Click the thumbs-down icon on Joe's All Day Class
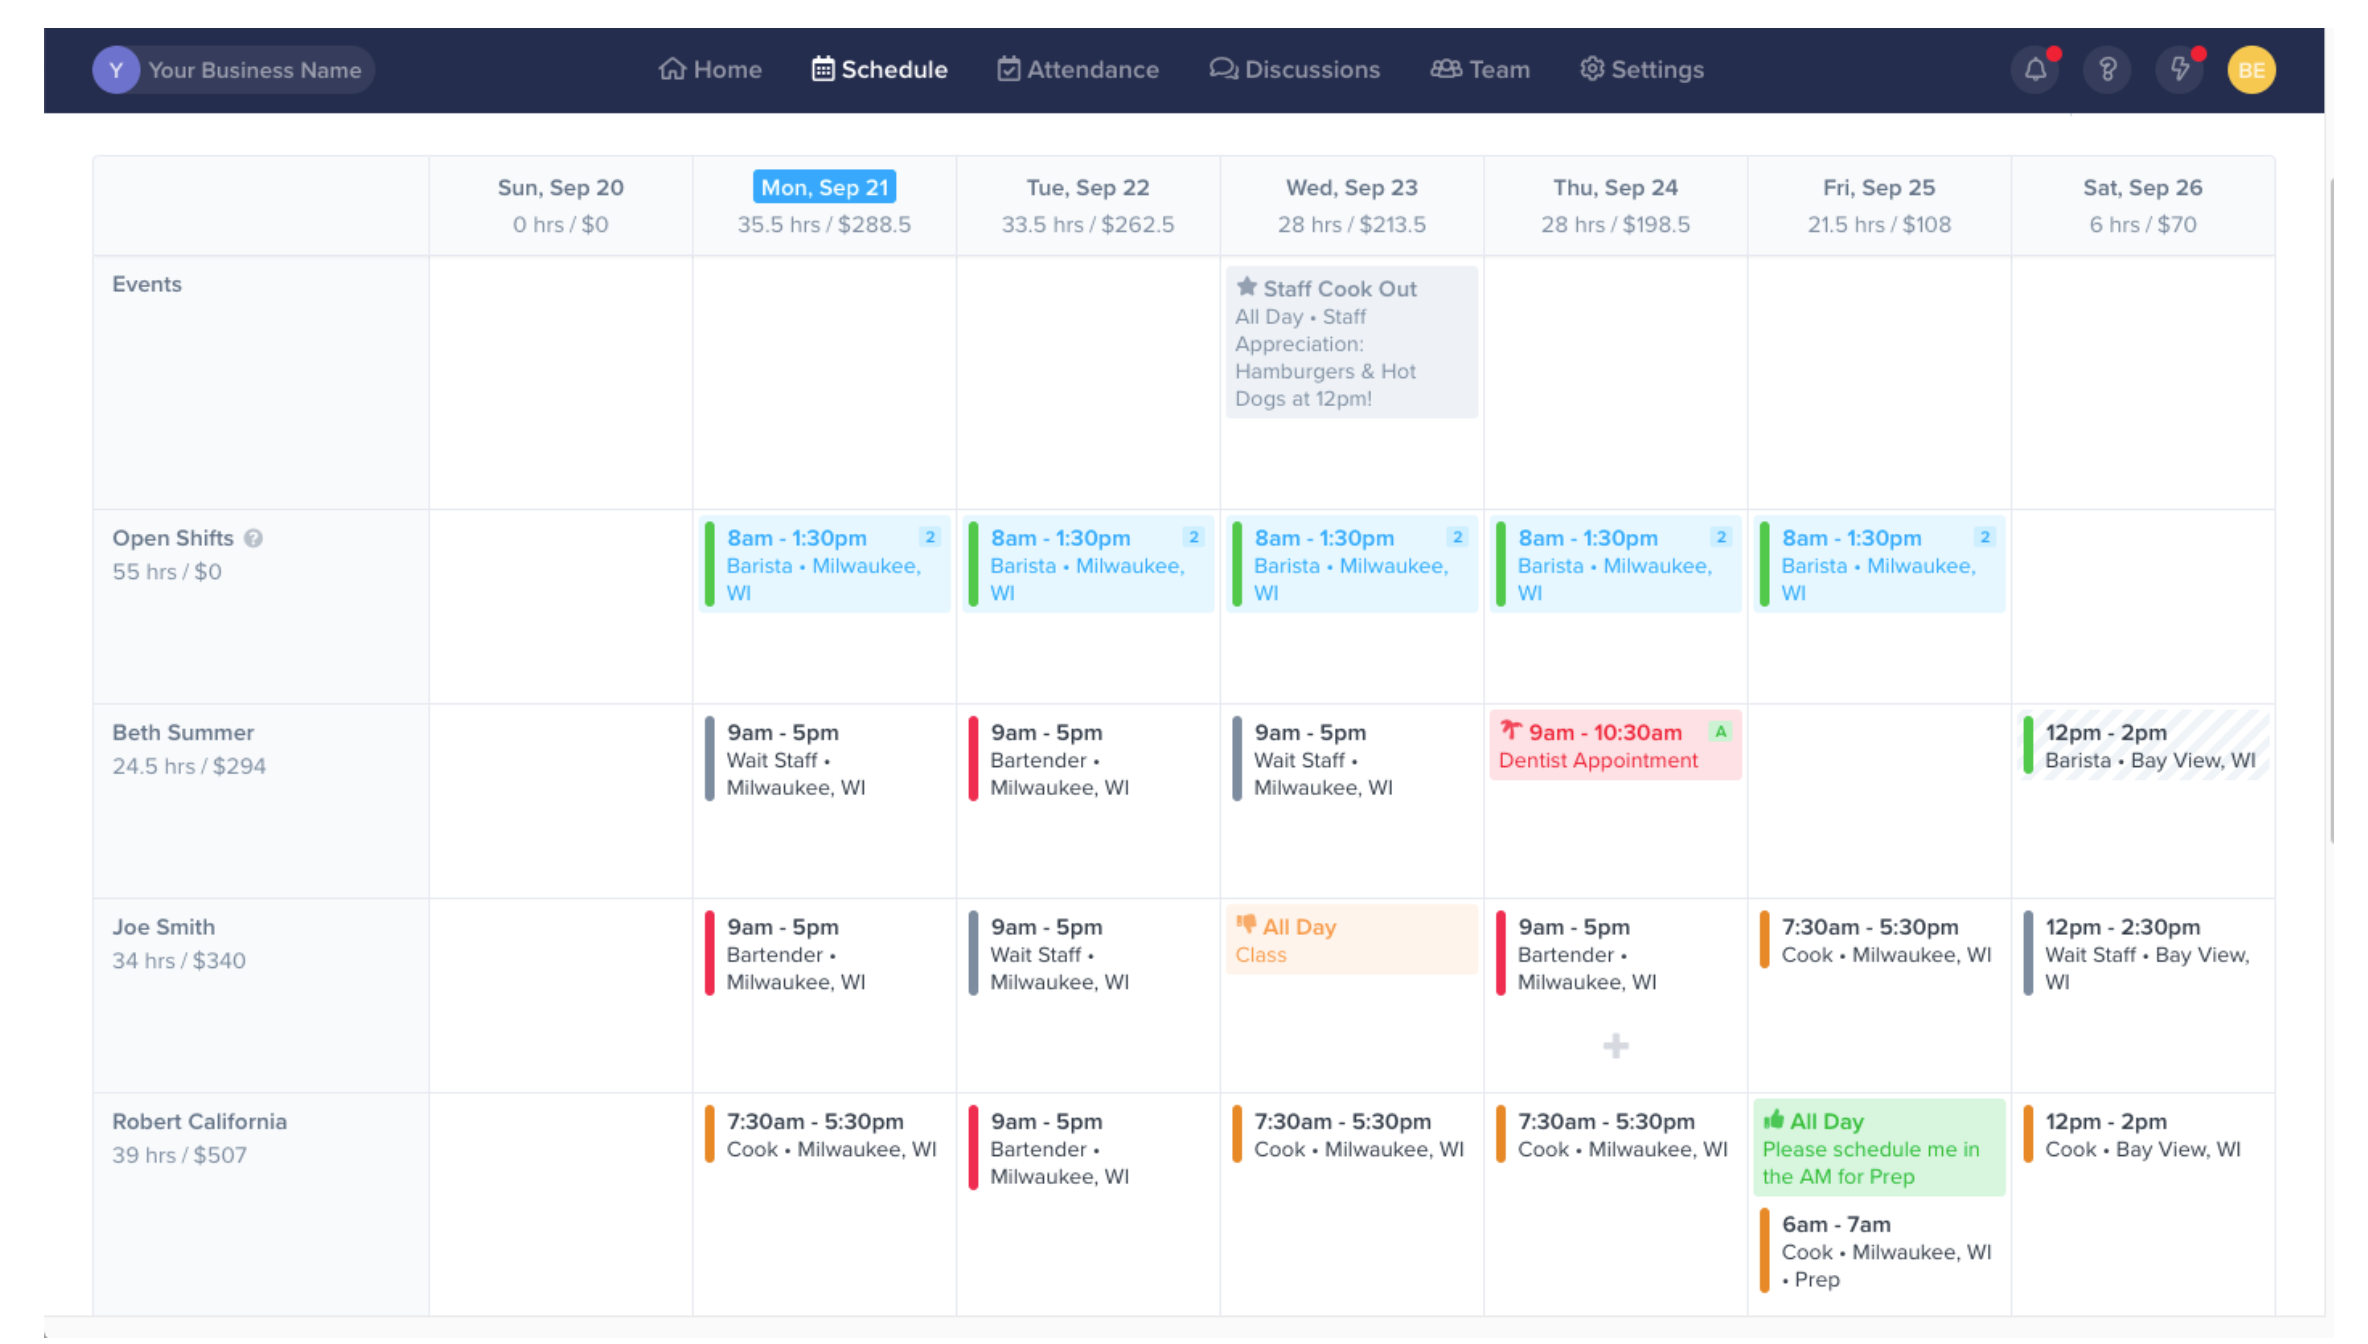The width and height of the screenshot is (2368, 1344). [1246, 925]
